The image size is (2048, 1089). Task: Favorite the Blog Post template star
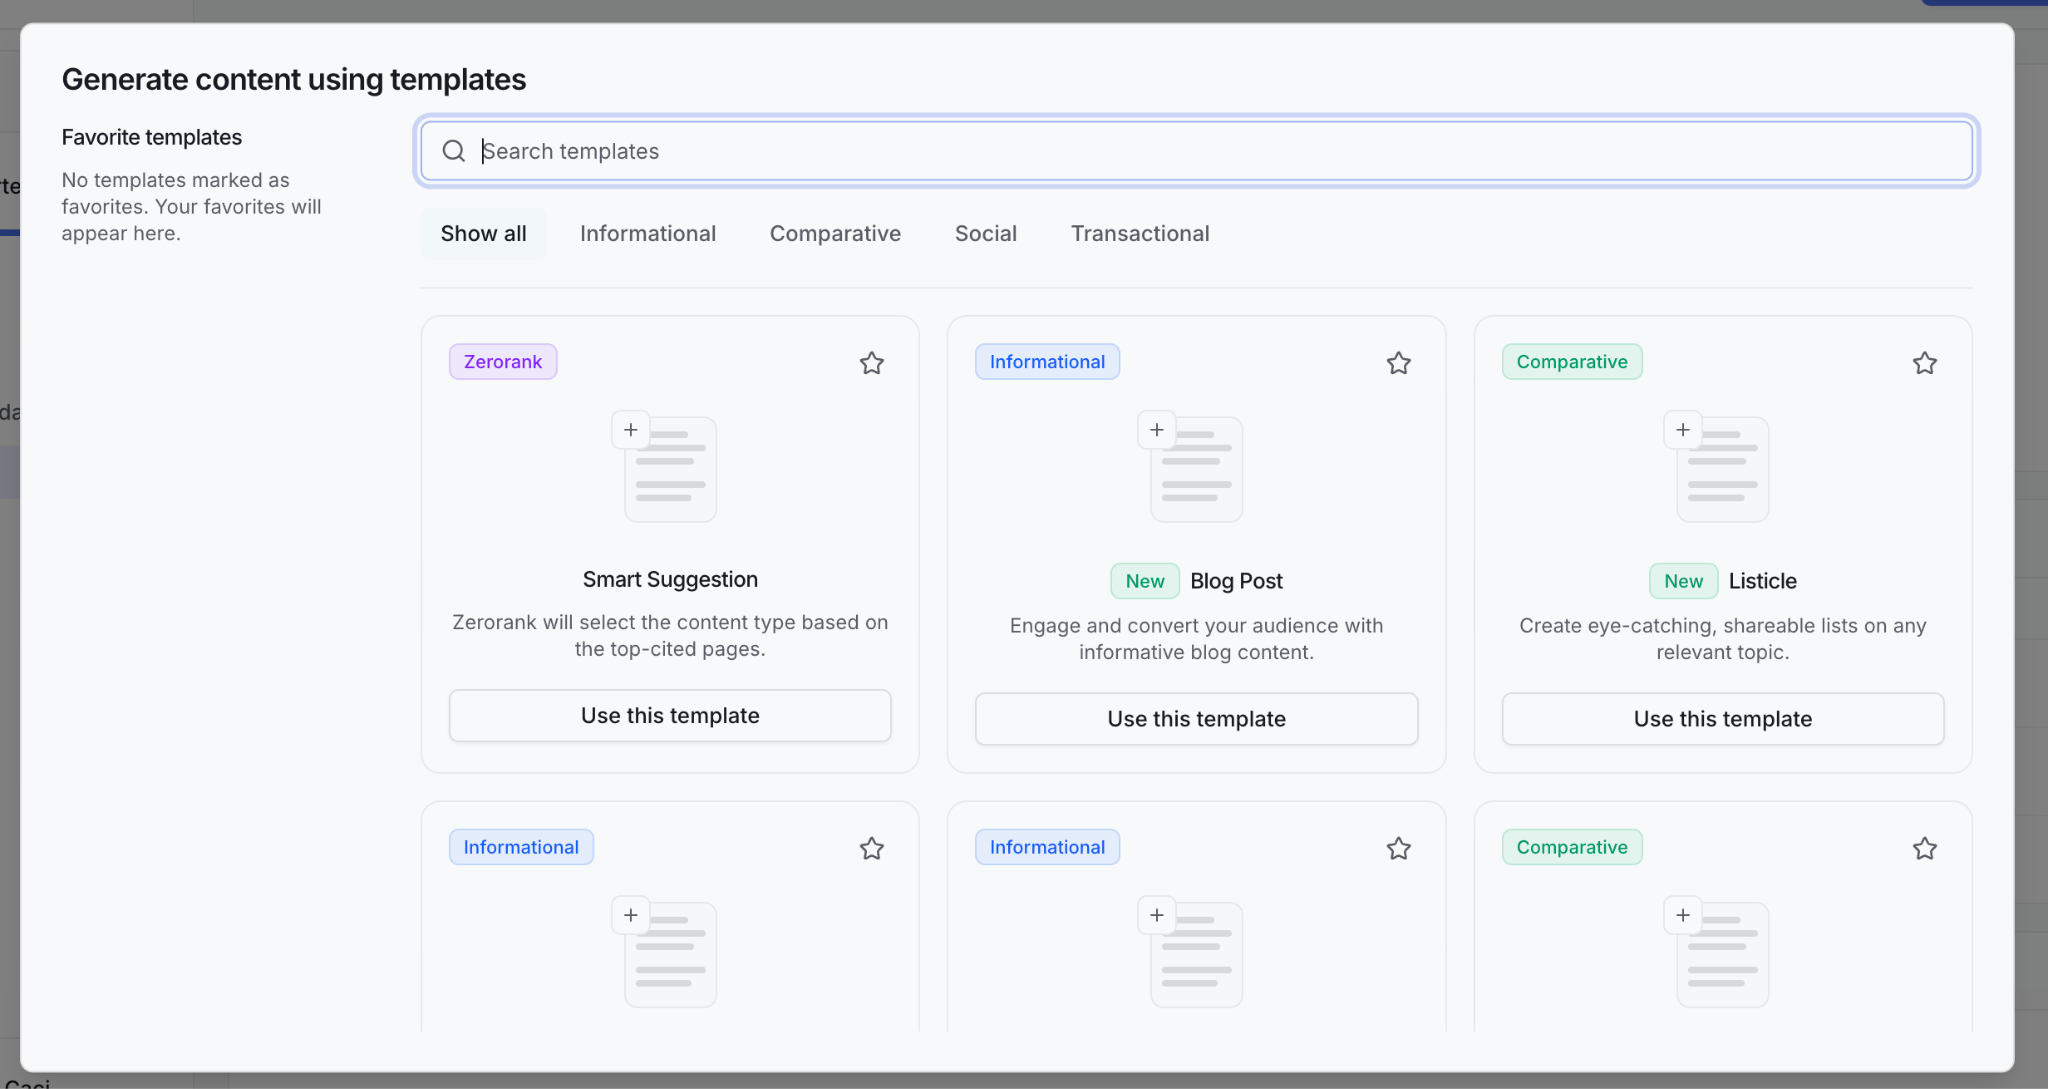coord(1398,363)
